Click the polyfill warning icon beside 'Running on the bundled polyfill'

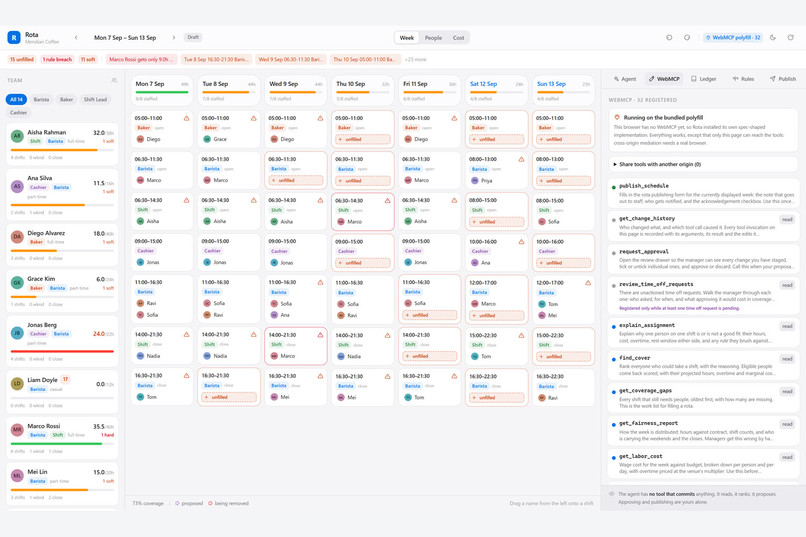click(617, 118)
